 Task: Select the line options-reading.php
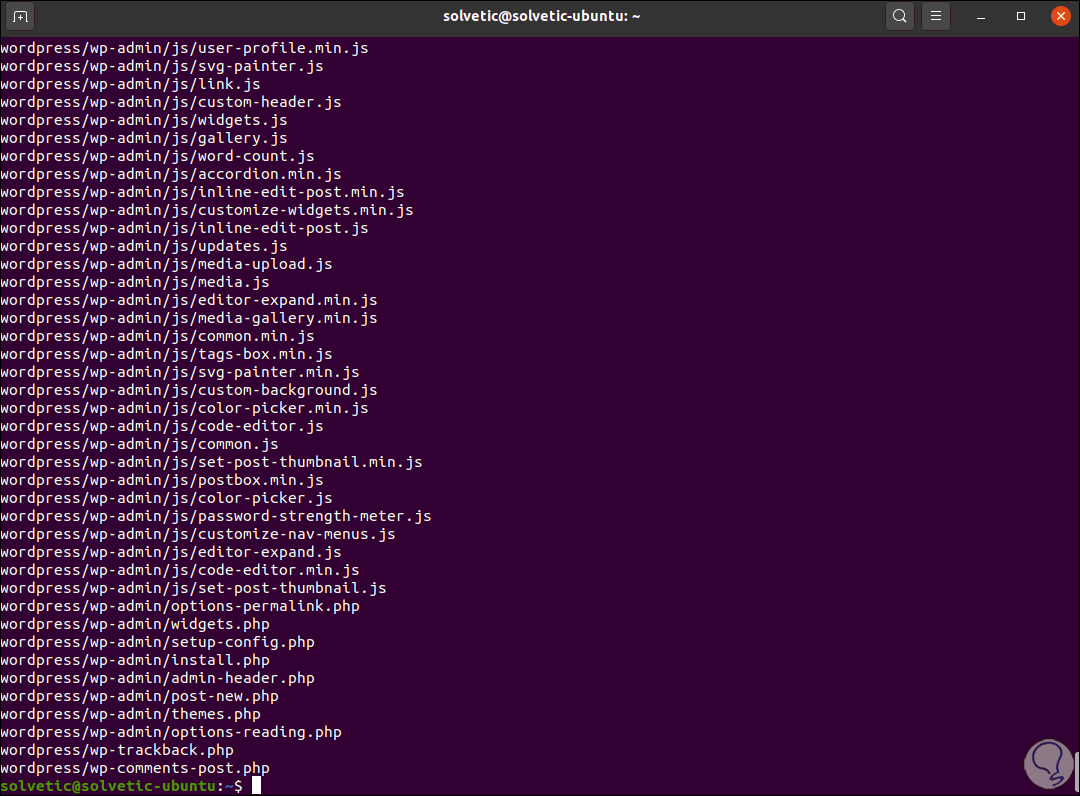click(171, 732)
